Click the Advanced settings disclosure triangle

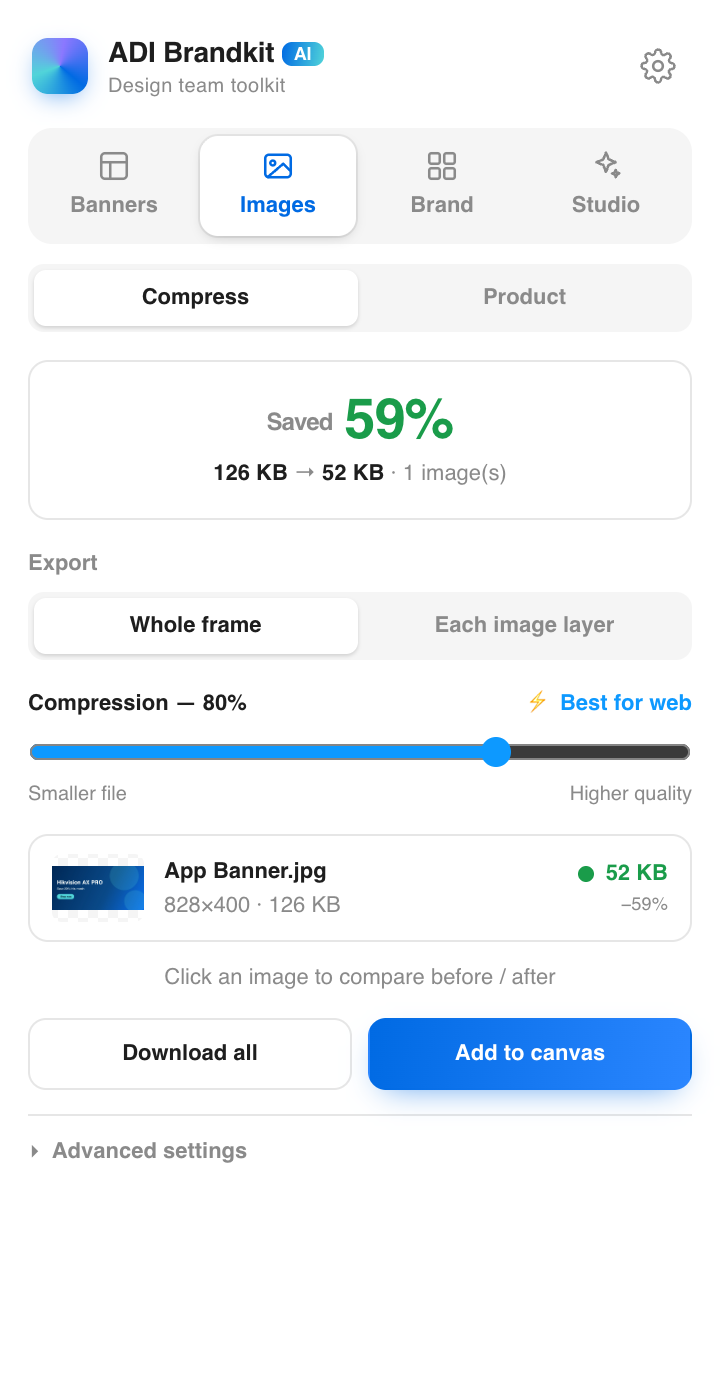(x=35, y=1151)
